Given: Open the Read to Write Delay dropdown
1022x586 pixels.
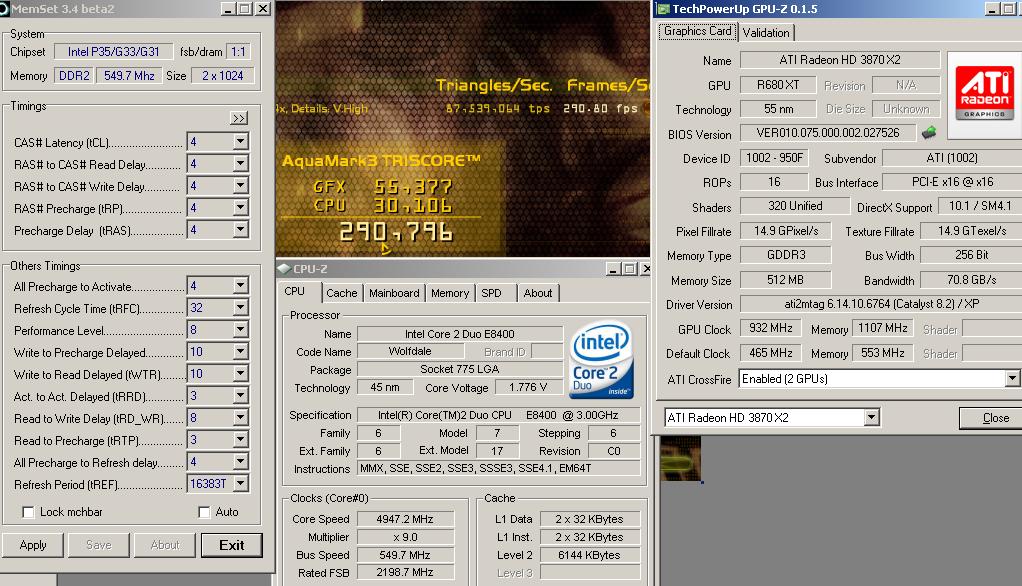Looking at the screenshot, I should pyautogui.click(x=241, y=418).
